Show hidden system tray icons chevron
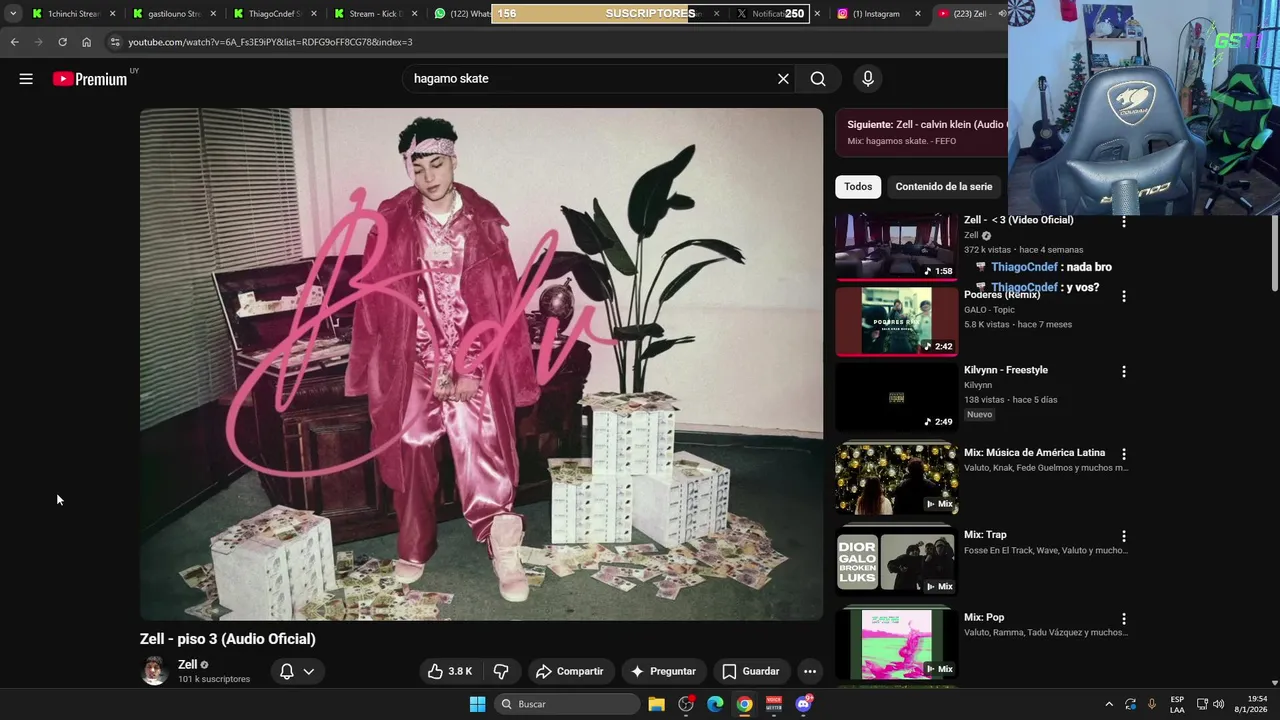This screenshot has height=720, width=1280. click(1108, 704)
